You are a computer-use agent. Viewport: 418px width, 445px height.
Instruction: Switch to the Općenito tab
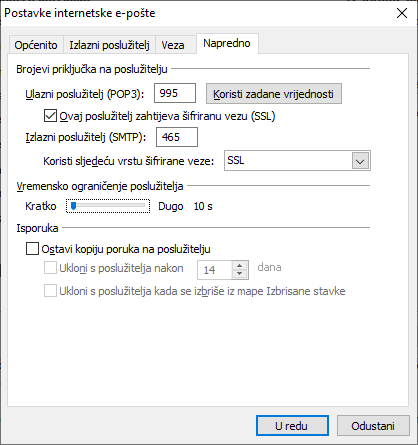[36, 45]
